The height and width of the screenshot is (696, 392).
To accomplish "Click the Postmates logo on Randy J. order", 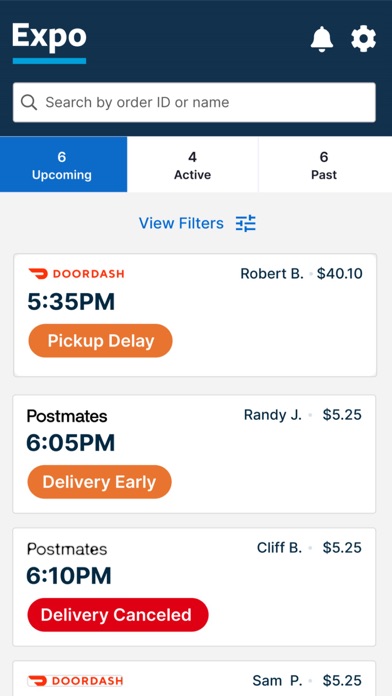I will pos(67,416).
